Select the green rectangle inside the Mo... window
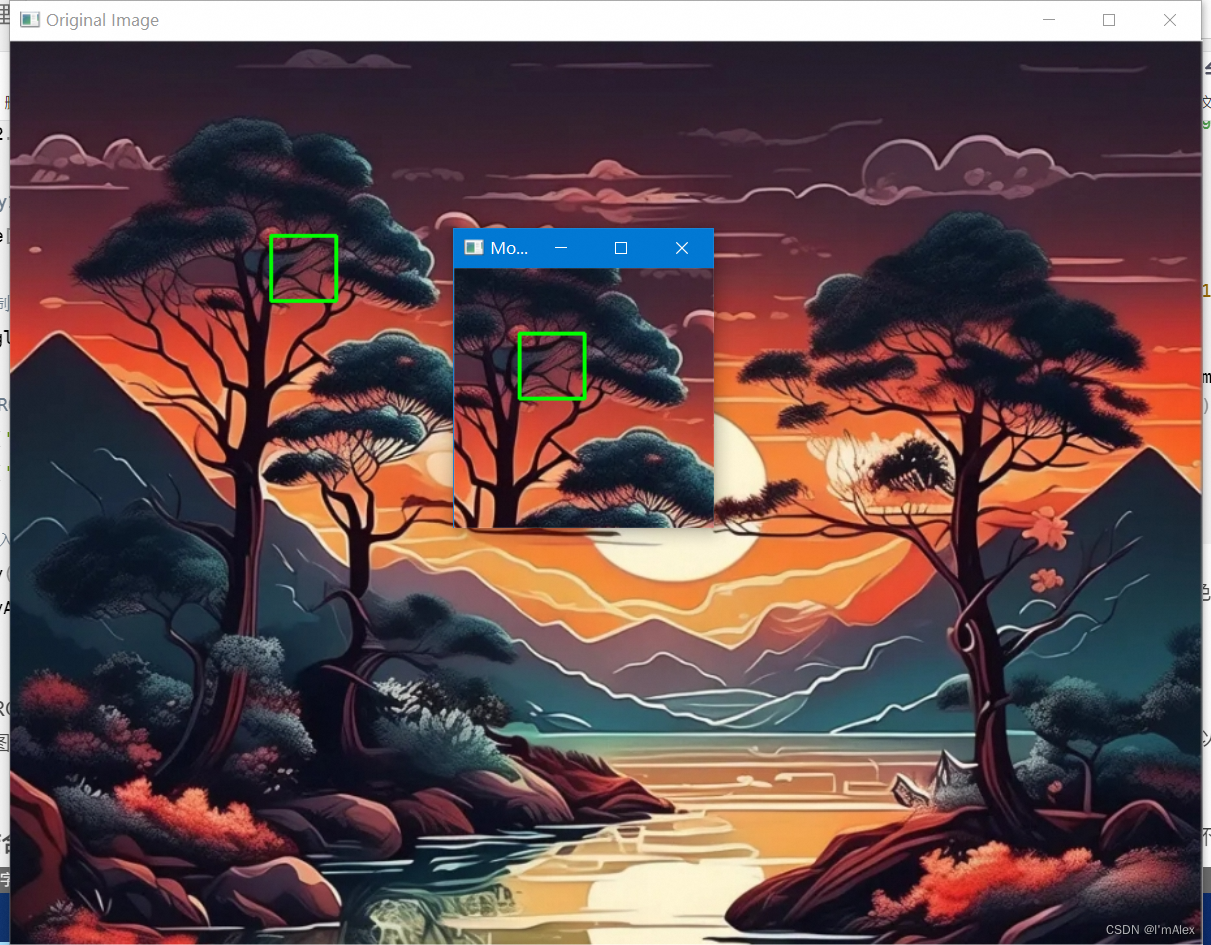Image resolution: width=1211 pixels, height=945 pixels. pyautogui.click(x=551, y=365)
